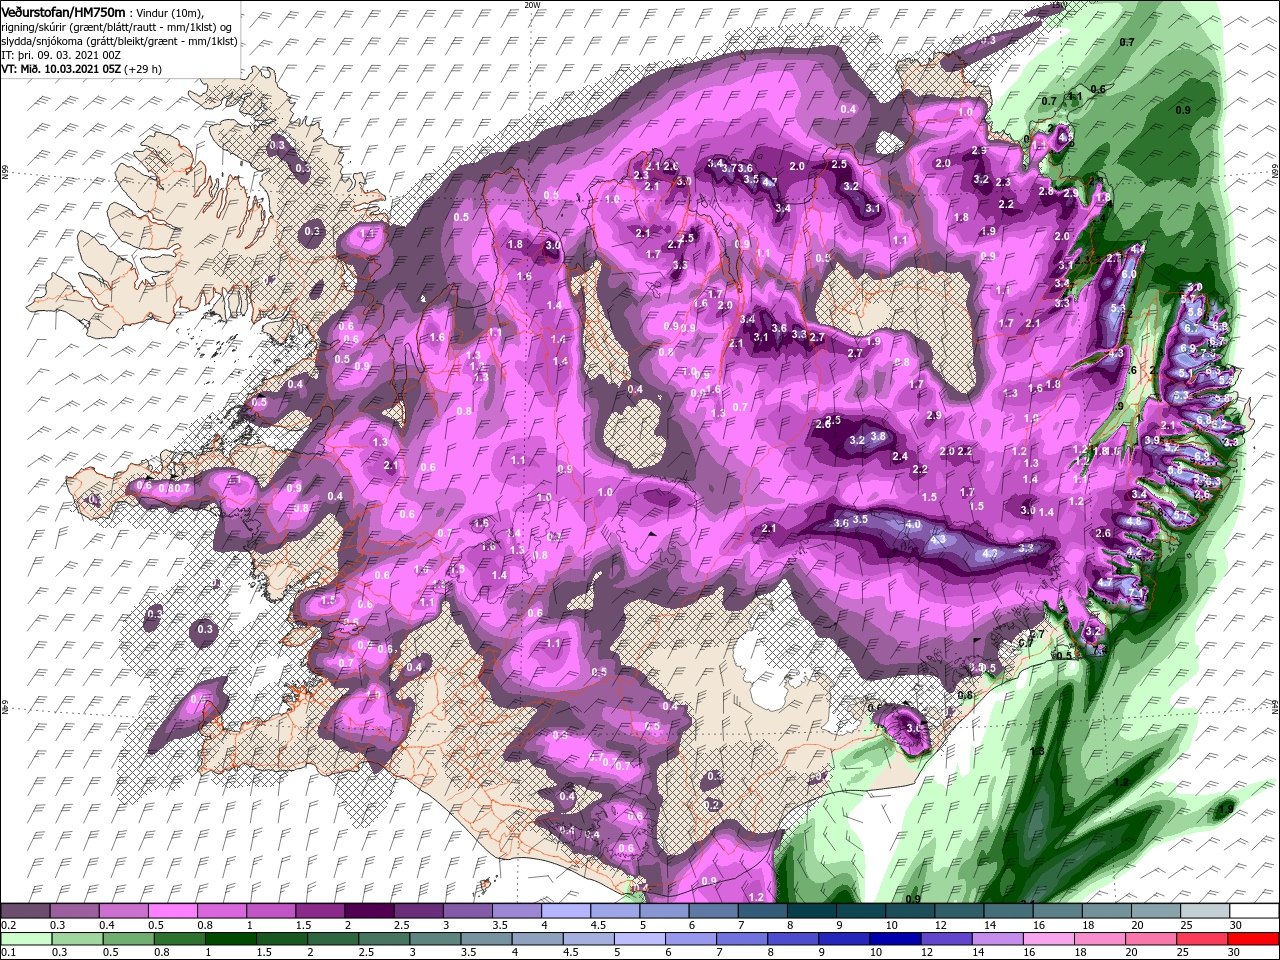Click the Veðurstofan/HM750m map title

coord(64,13)
